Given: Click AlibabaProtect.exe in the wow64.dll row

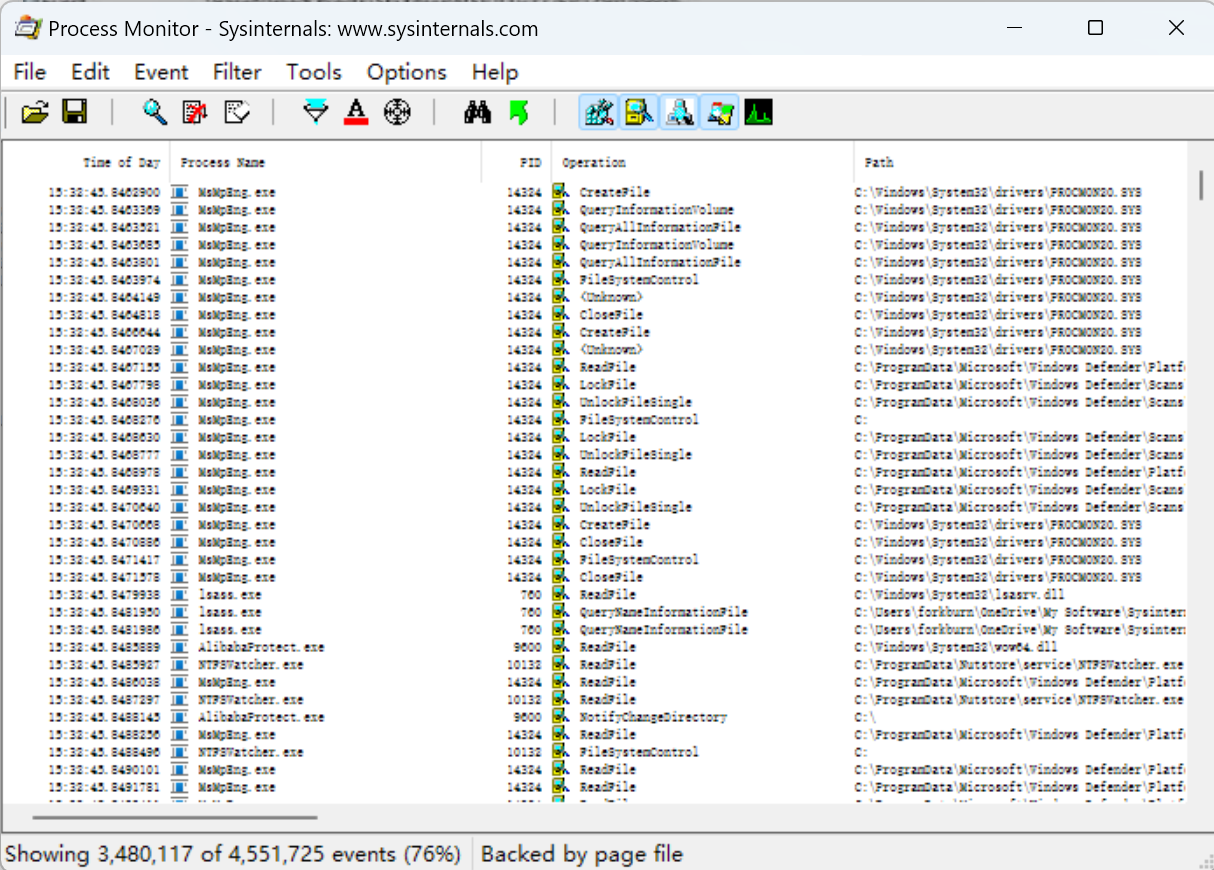Looking at the screenshot, I should tap(261, 647).
